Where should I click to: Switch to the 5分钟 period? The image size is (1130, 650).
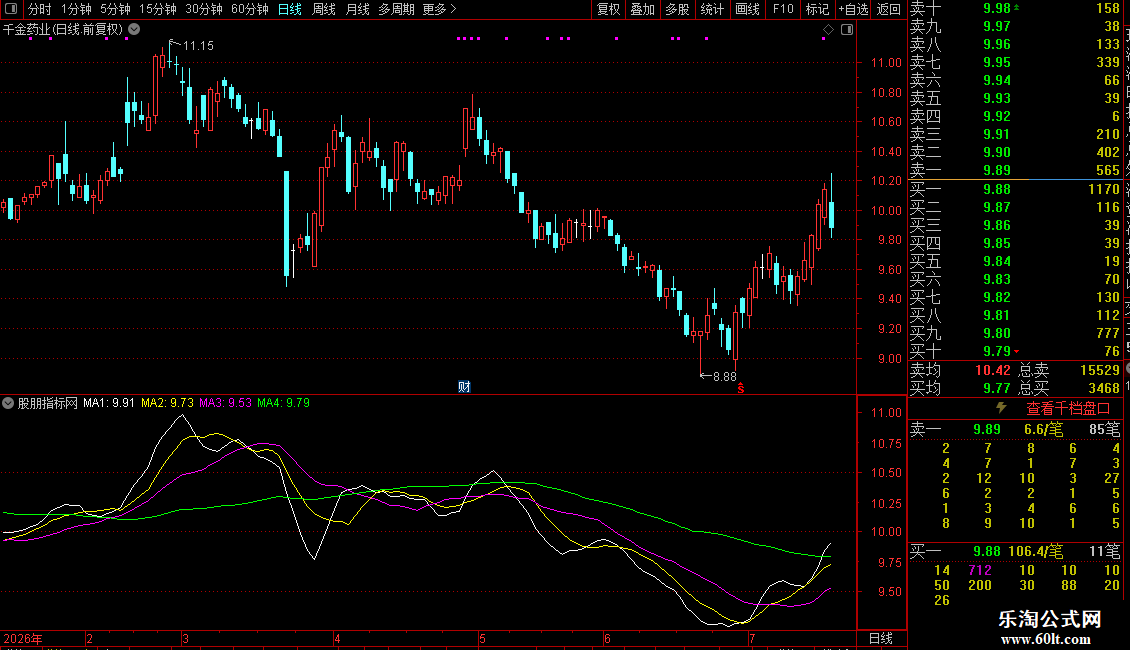tap(115, 9)
